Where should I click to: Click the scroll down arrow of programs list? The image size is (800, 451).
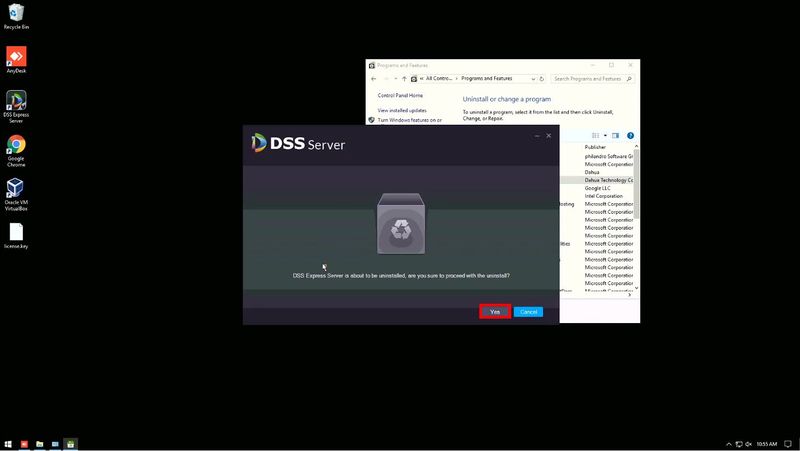click(636, 288)
